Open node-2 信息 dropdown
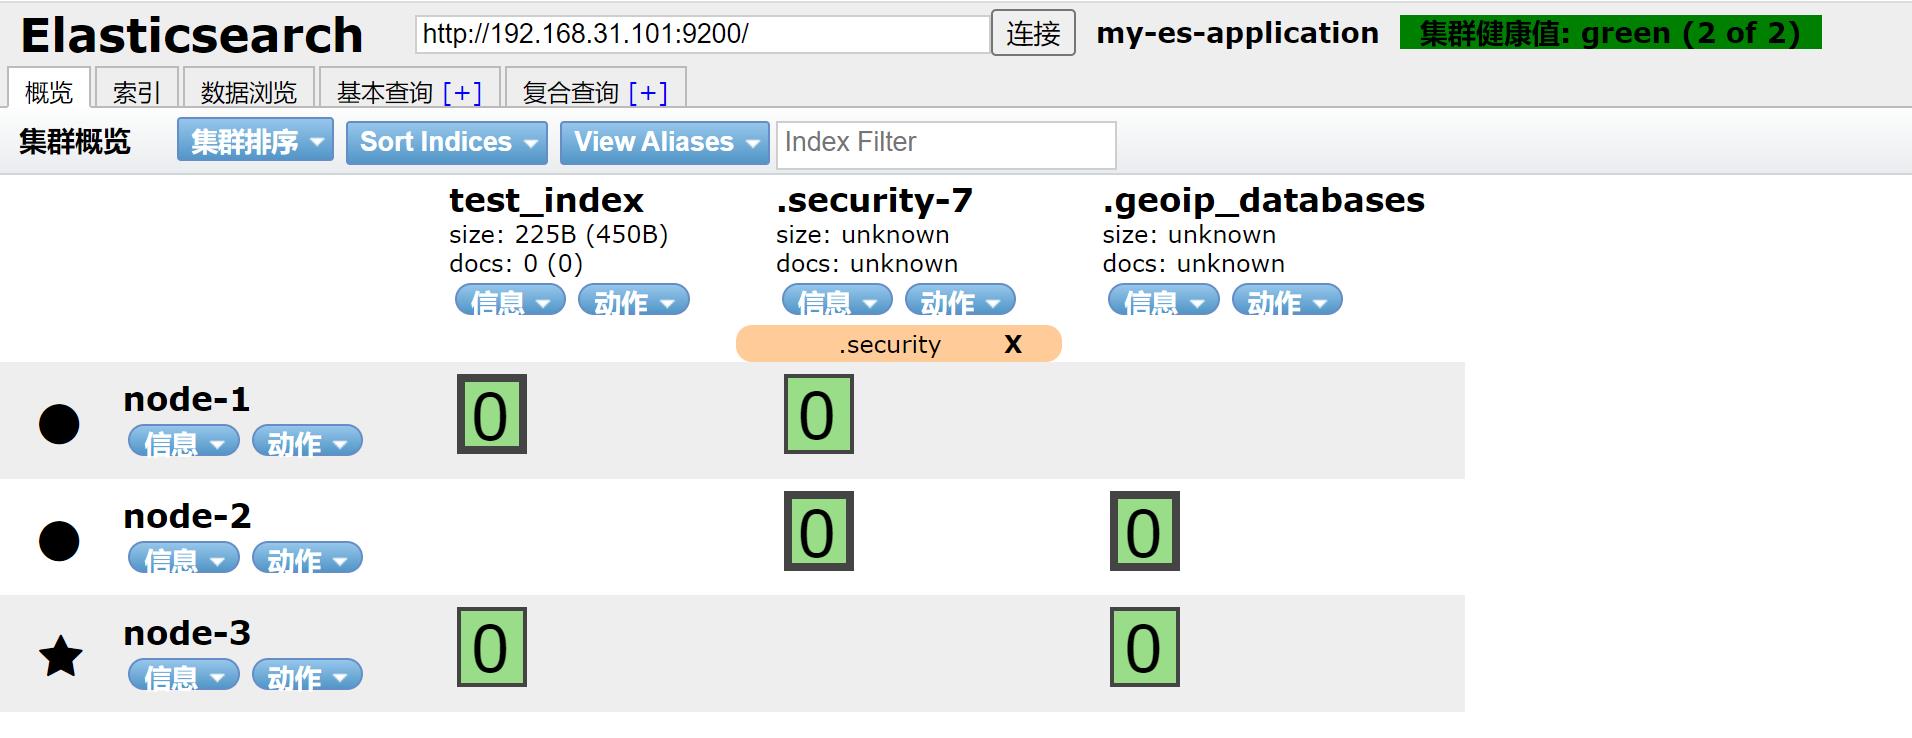 click(184, 558)
